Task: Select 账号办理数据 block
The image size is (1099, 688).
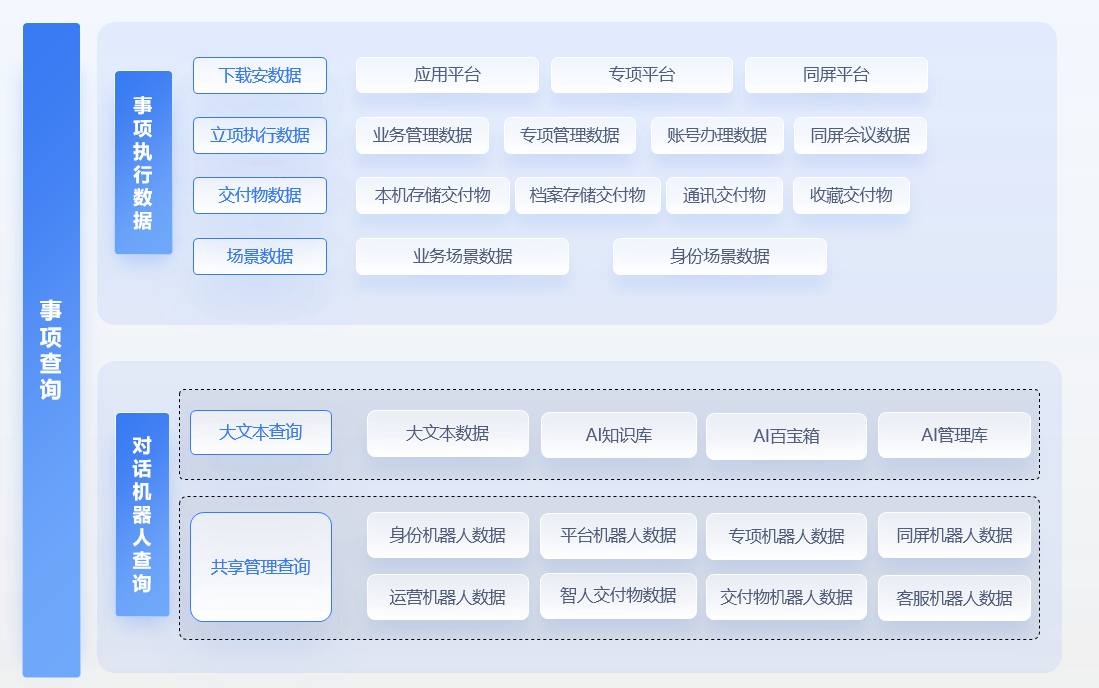Action: pos(717,135)
